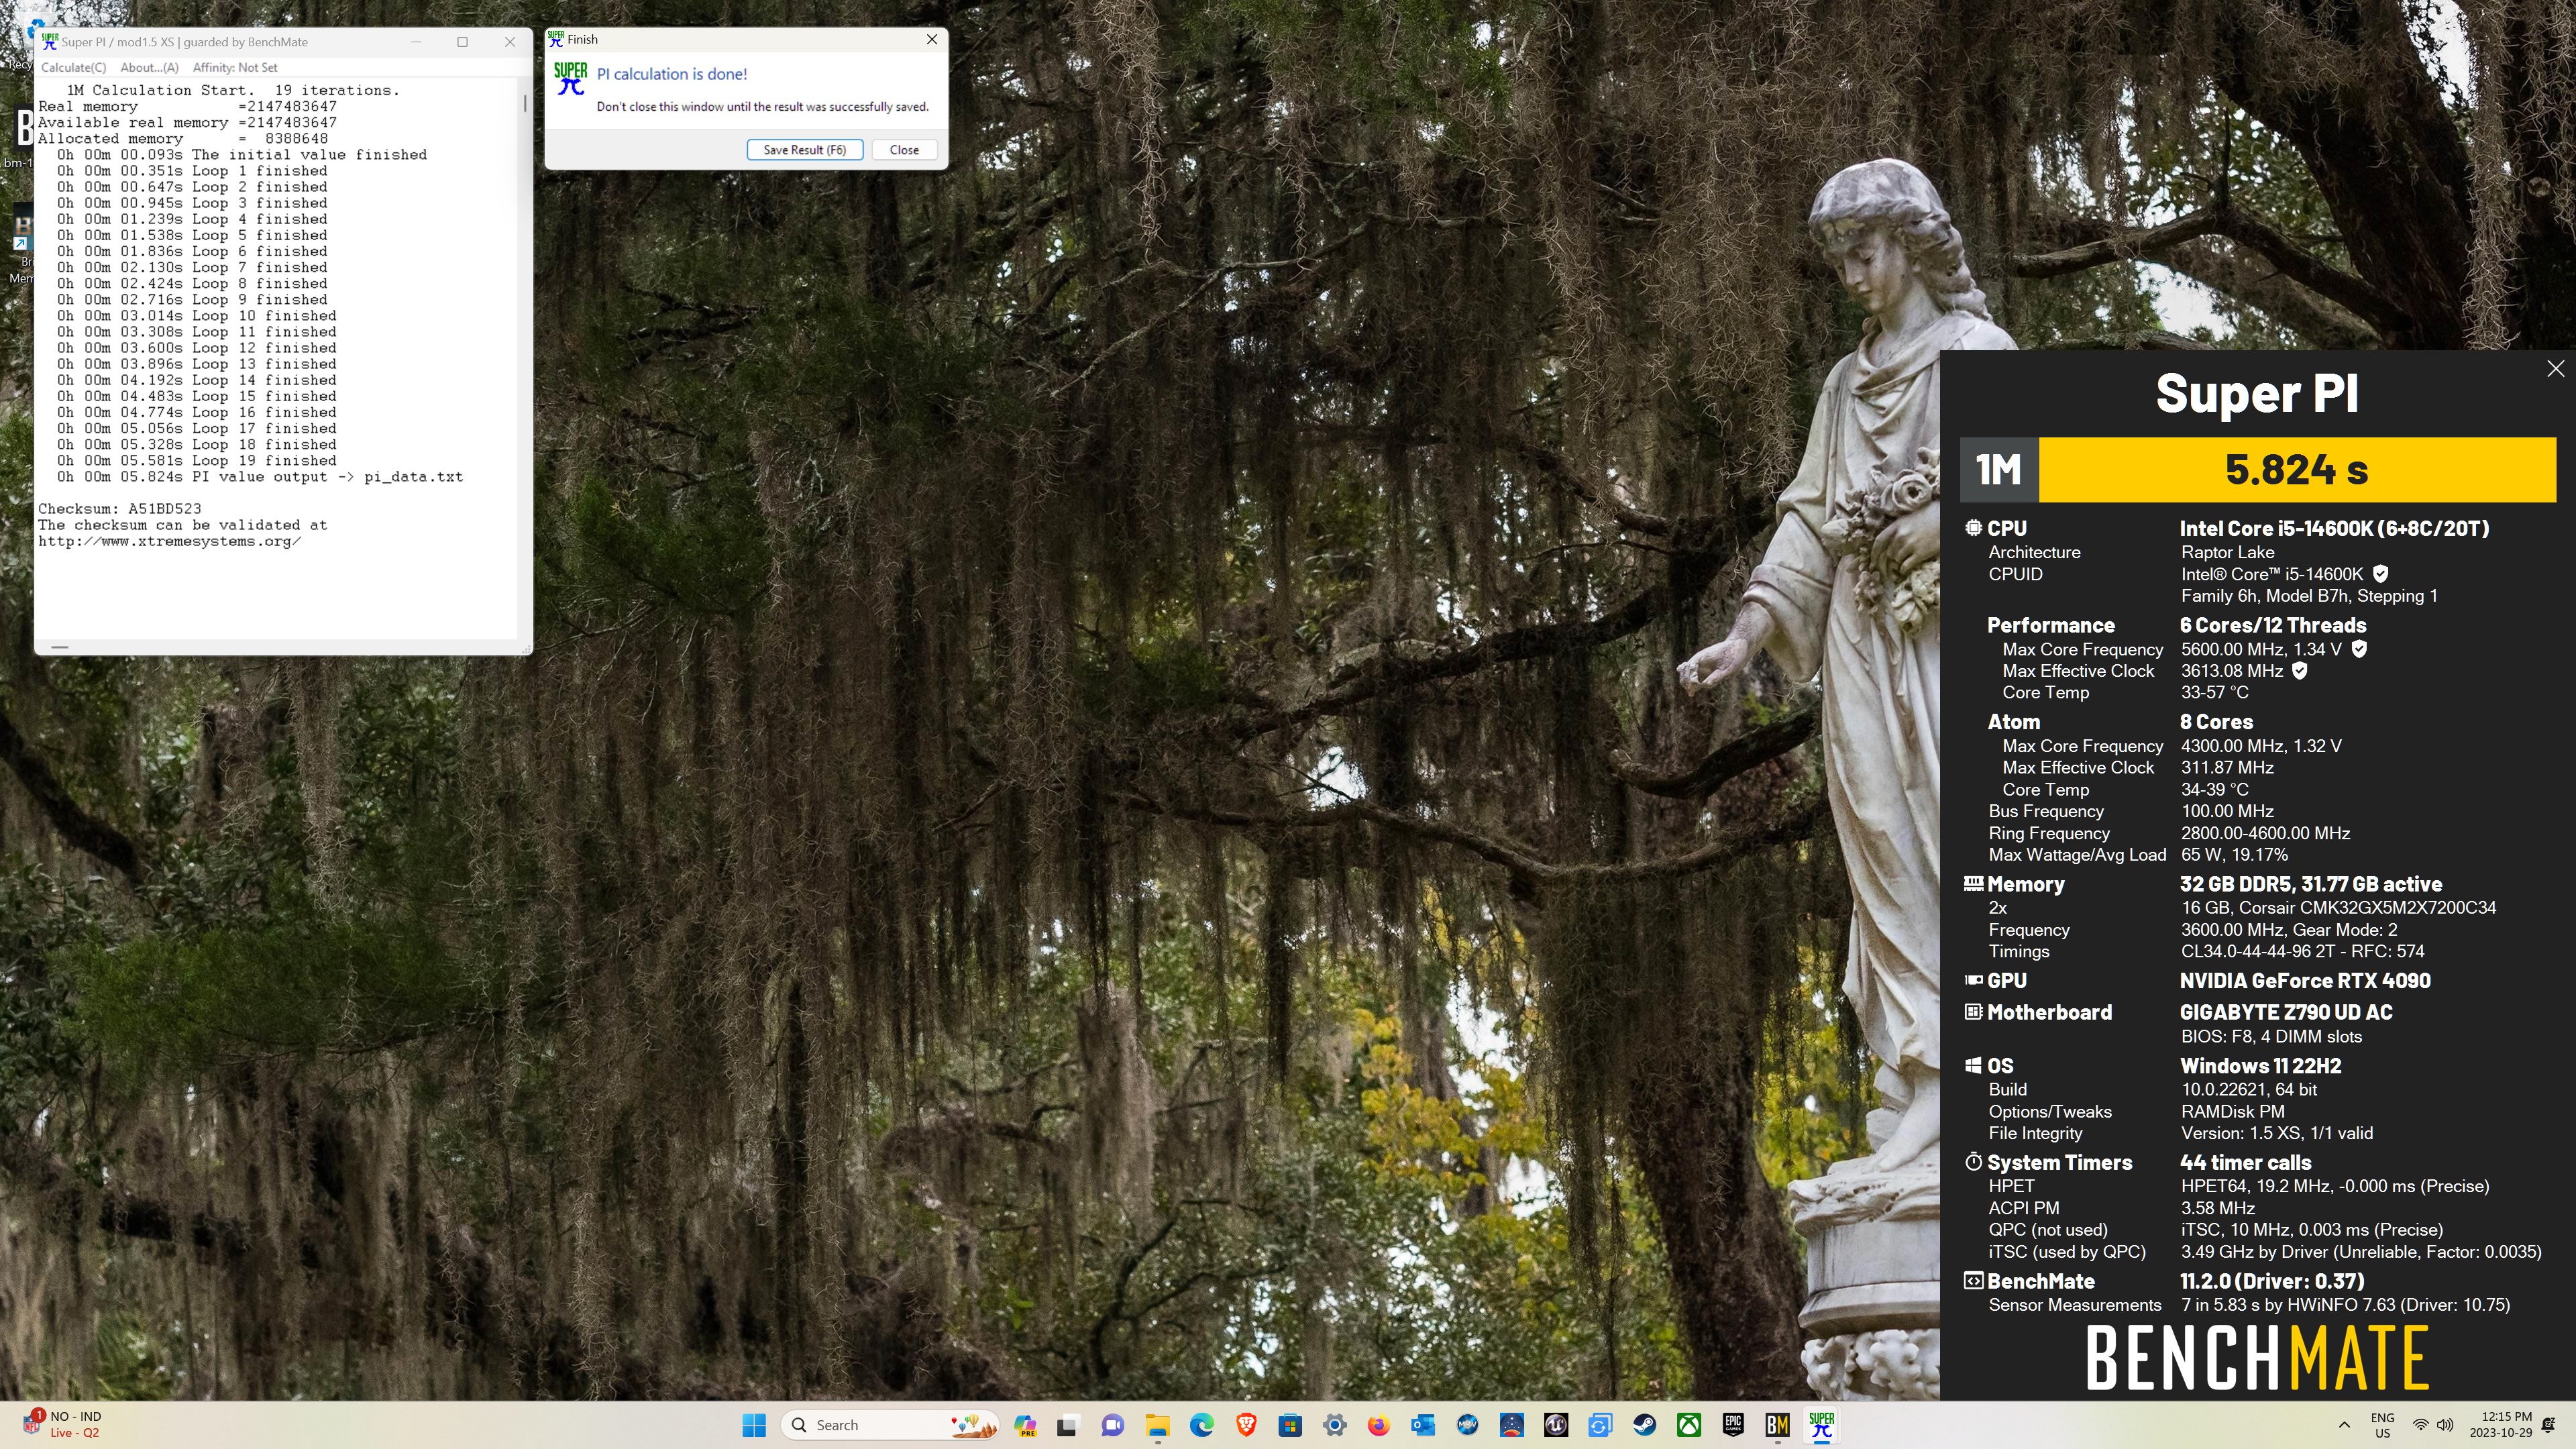The width and height of the screenshot is (2576, 1449).
Task: Click ENG US language indicator
Action: click(2382, 1425)
